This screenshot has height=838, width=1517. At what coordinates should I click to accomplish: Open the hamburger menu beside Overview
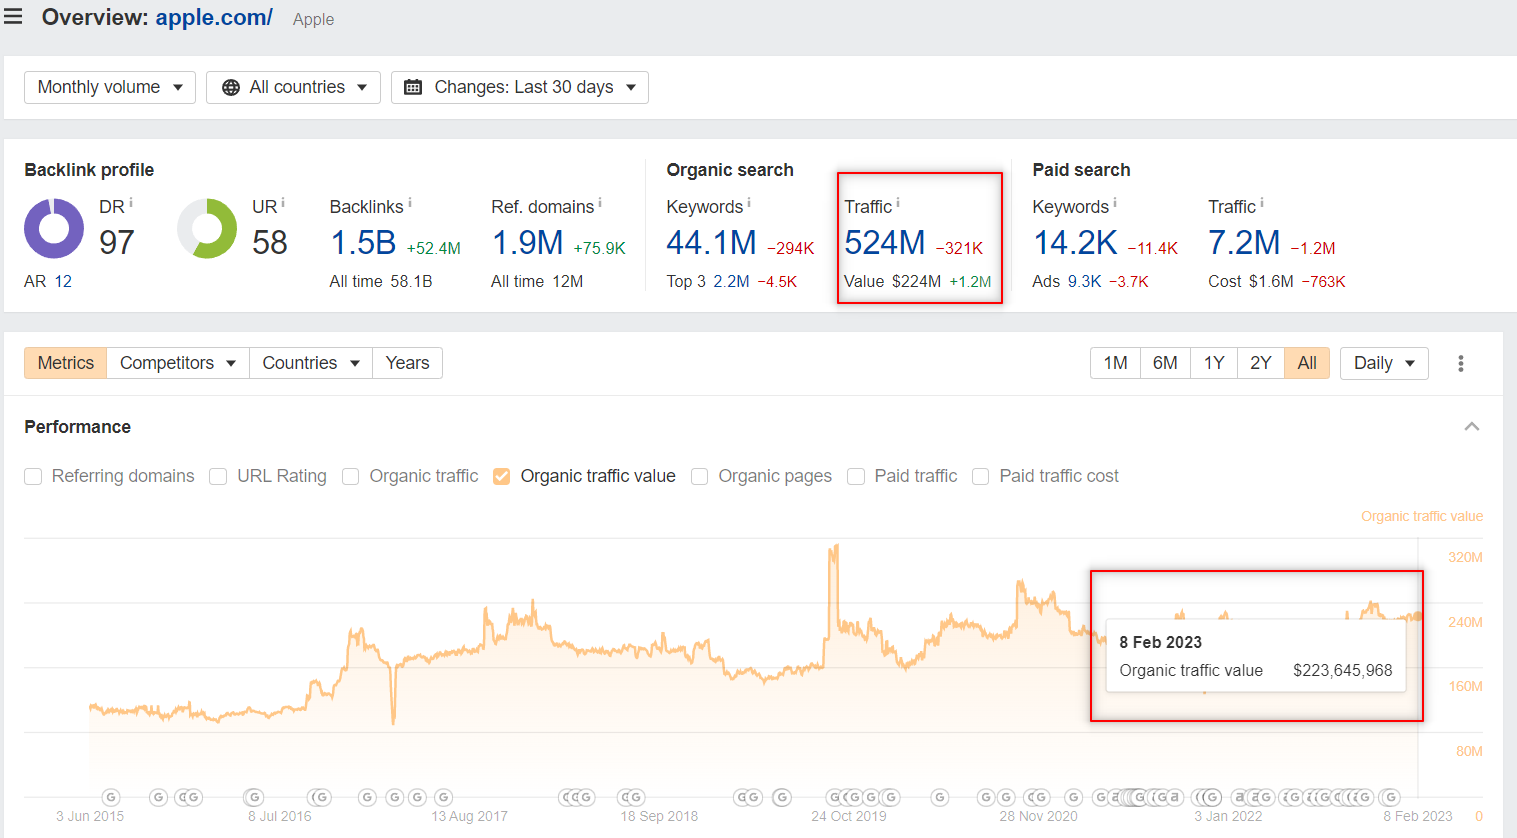(13, 17)
